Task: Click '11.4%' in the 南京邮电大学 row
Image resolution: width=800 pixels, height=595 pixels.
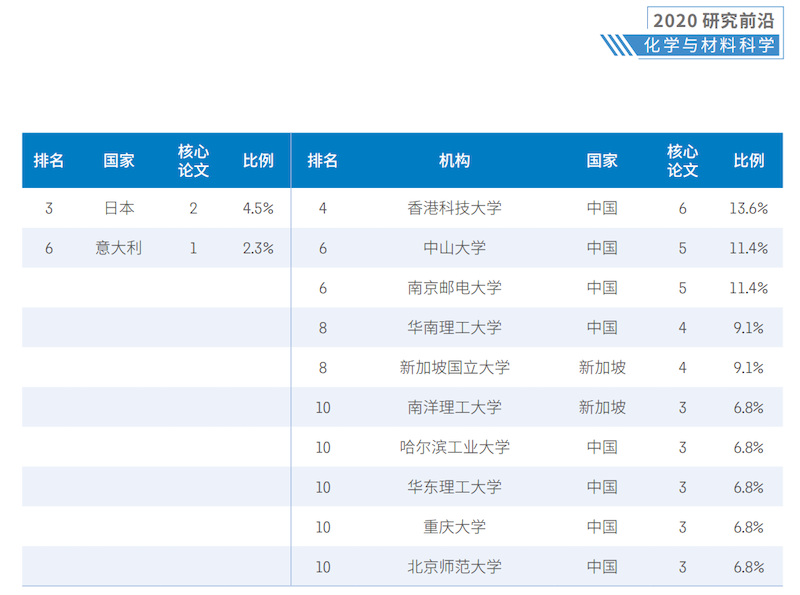Action: click(x=748, y=288)
